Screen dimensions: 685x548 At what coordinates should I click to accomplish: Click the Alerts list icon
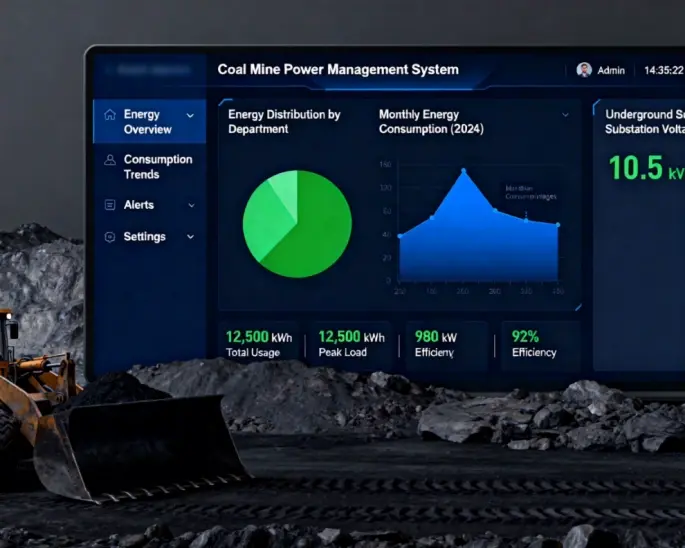point(109,205)
